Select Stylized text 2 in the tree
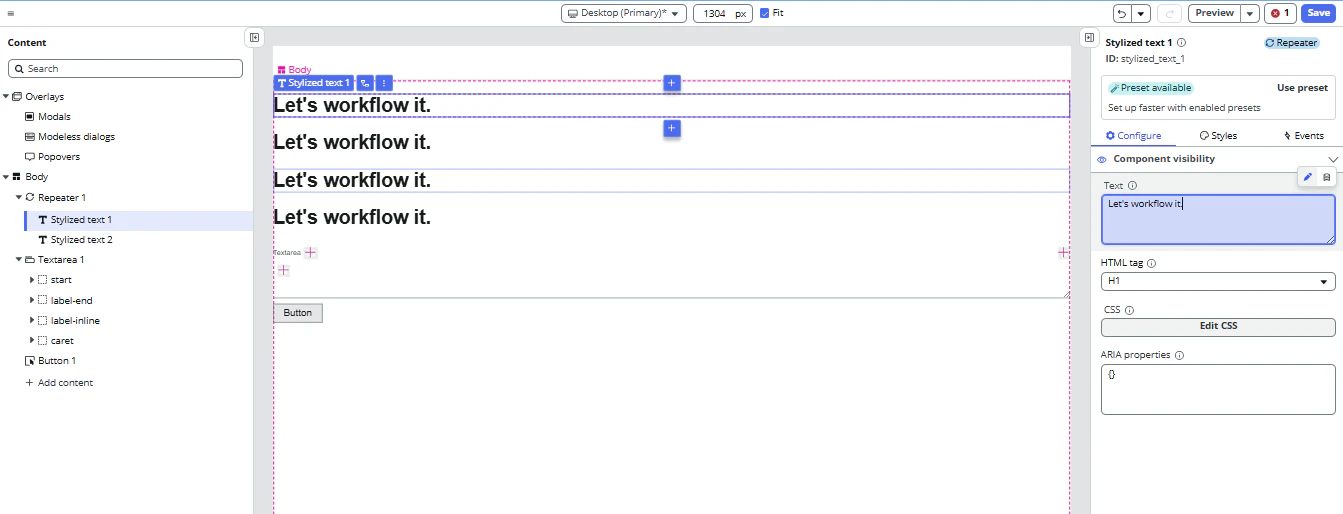Screen dimensions: 1343x514 (81, 240)
